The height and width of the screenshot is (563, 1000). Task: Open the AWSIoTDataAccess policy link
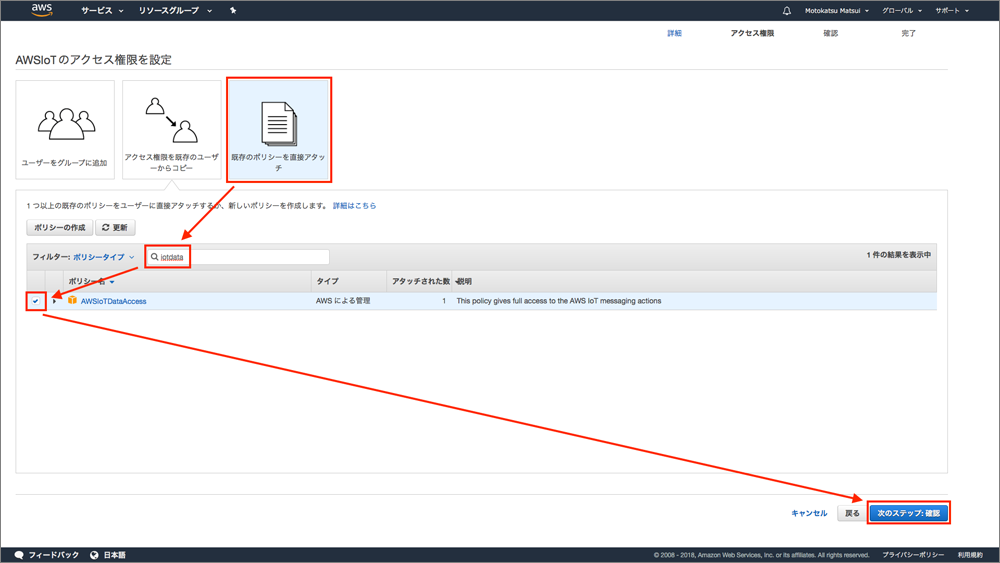[x=114, y=301]
